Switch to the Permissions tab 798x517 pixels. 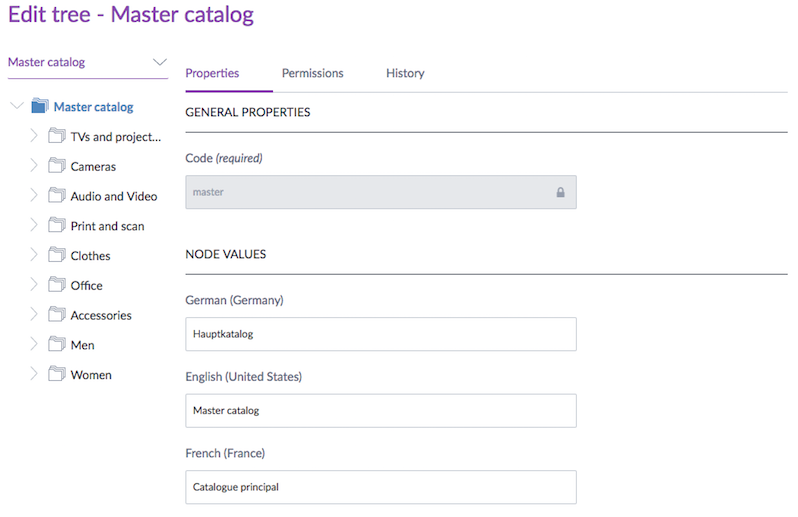point(312,73)
